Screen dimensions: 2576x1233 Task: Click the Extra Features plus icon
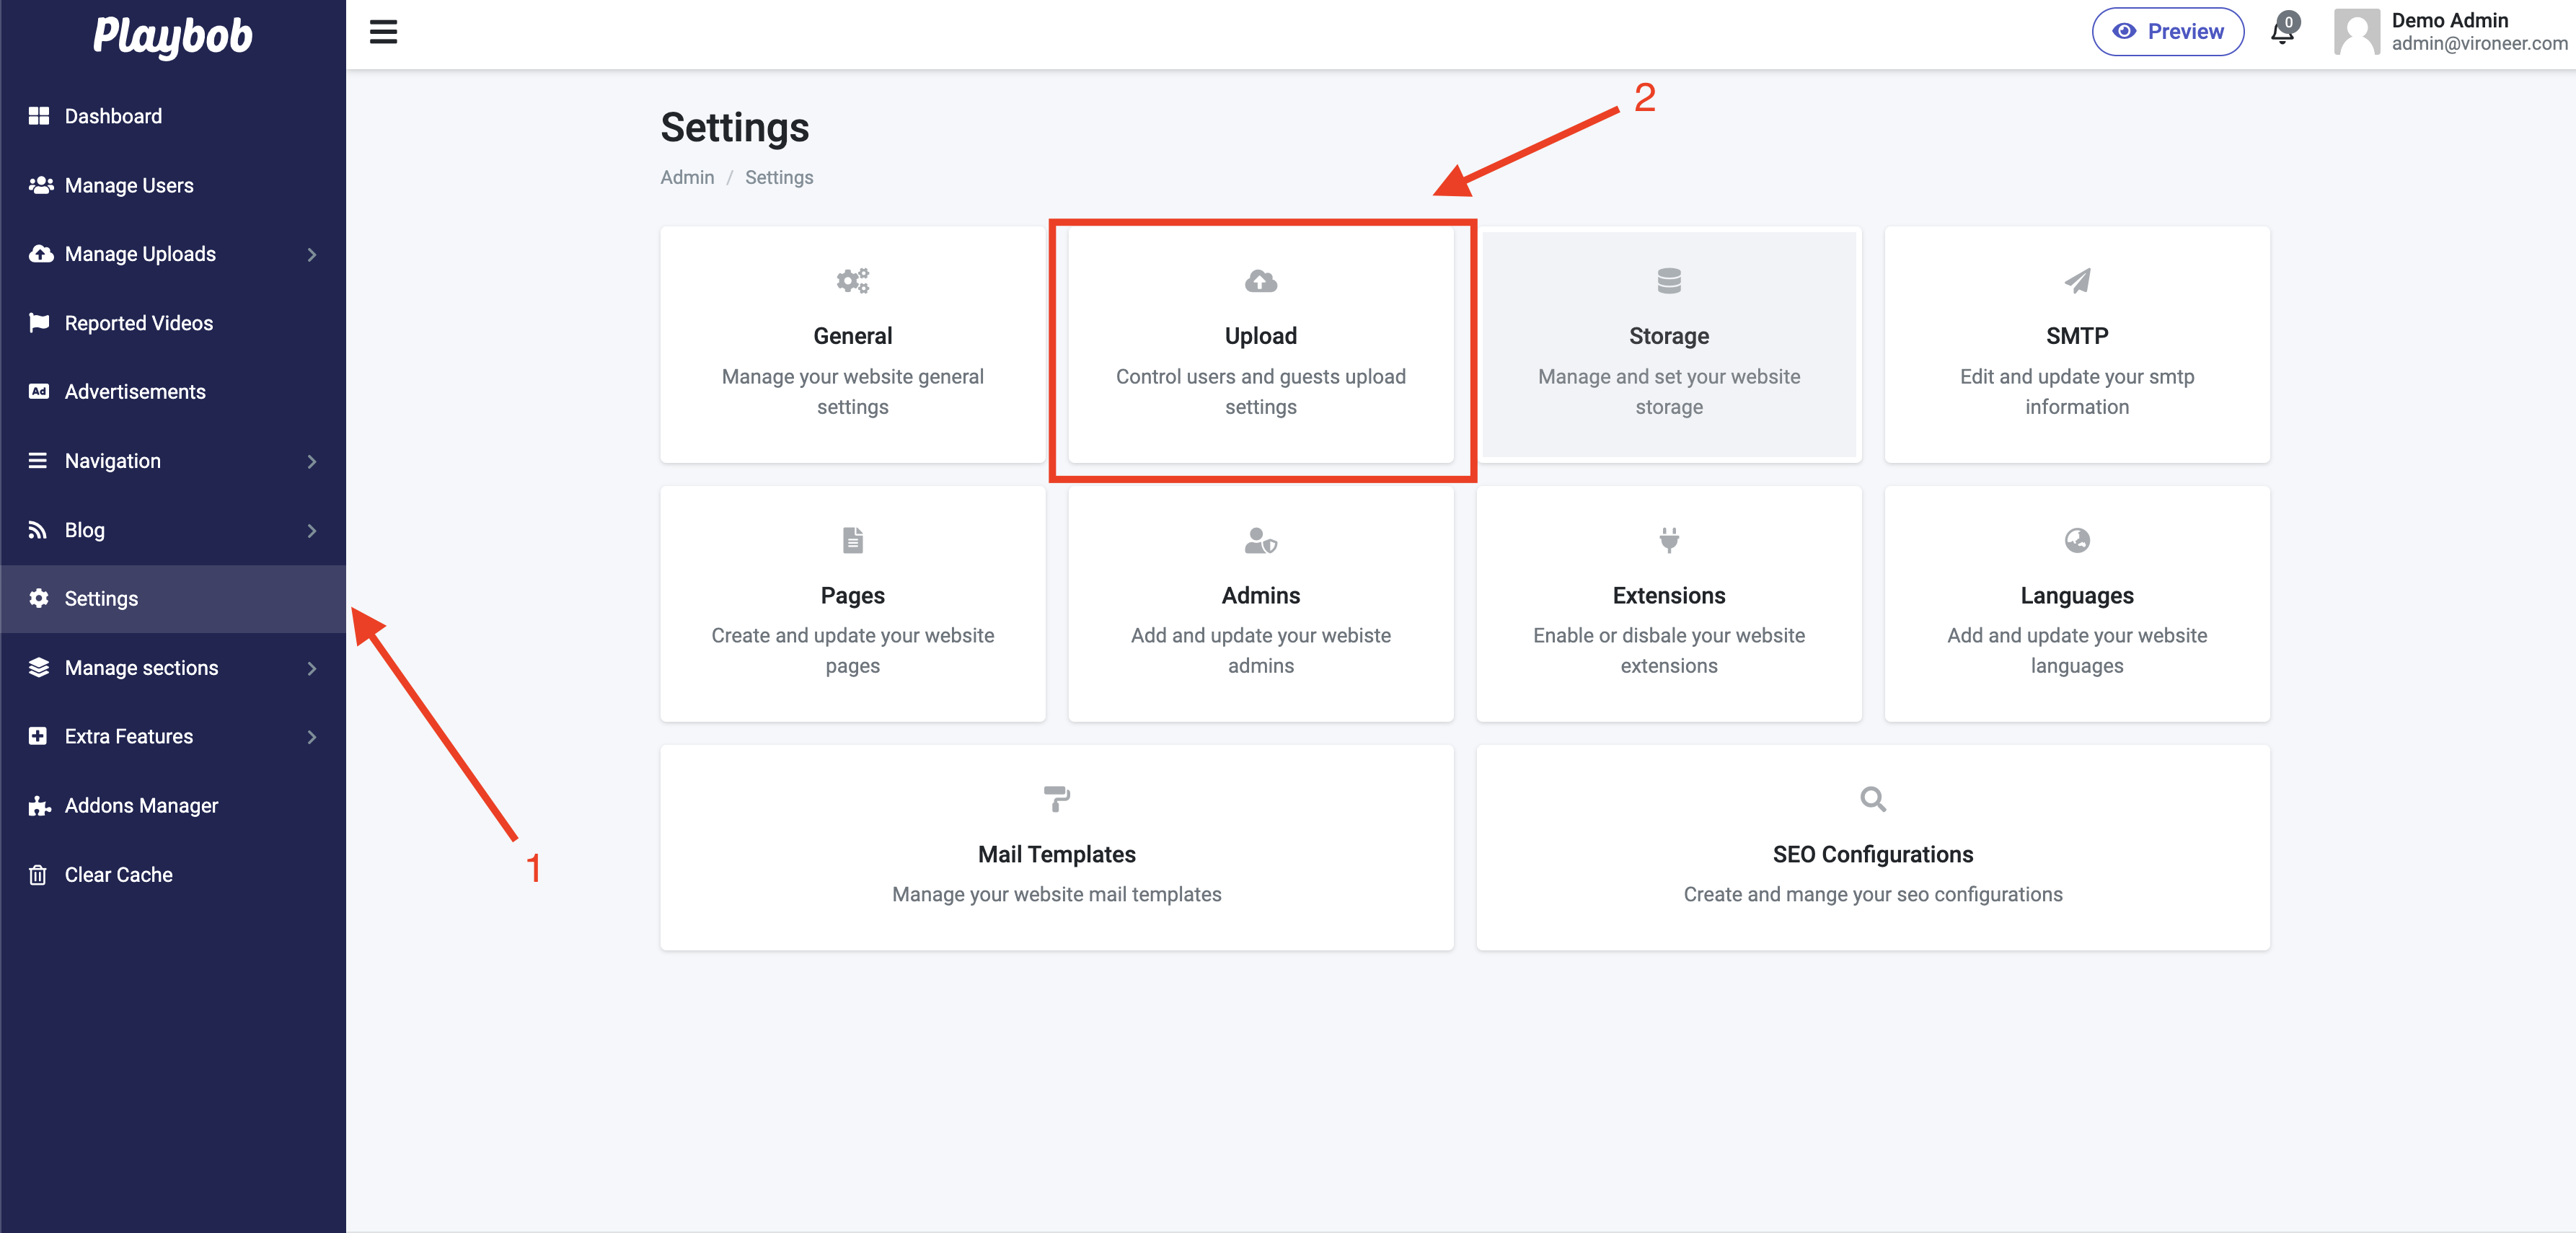[x=38, y=737]
